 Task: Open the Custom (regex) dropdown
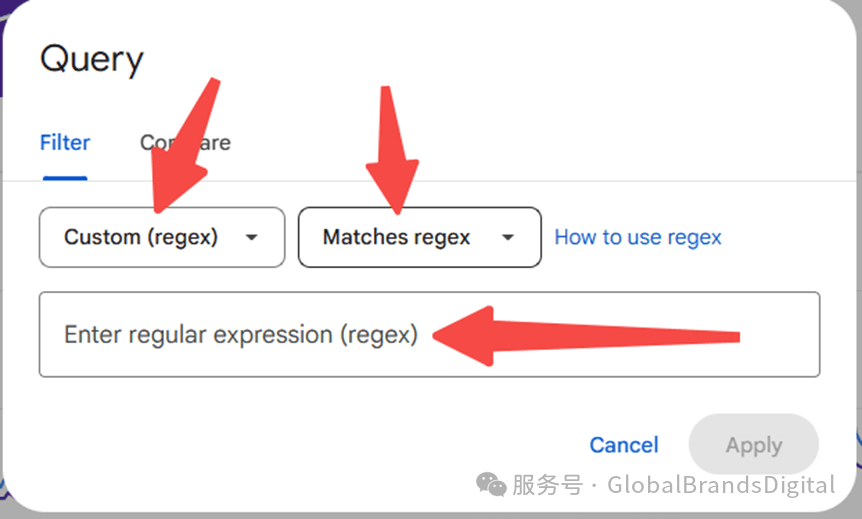pyautogui.click(x=162, y=238)
